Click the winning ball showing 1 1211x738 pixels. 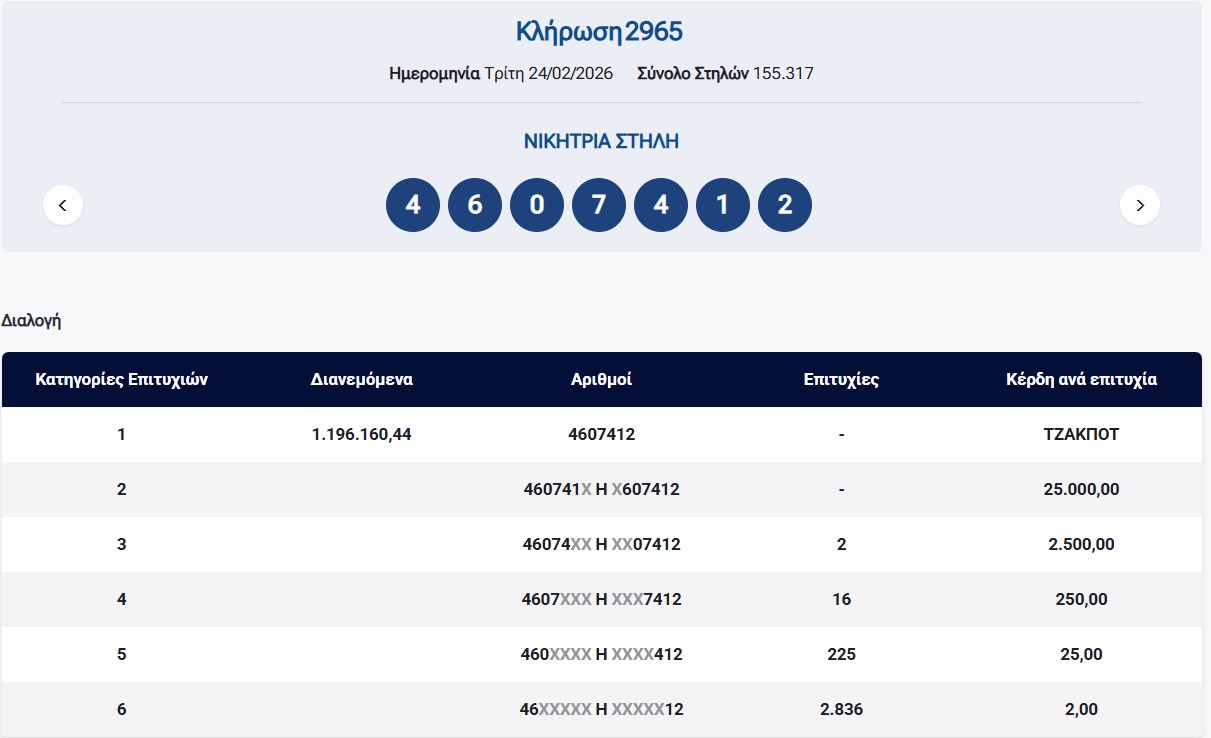pyautogui.click(x=723, y=205)
